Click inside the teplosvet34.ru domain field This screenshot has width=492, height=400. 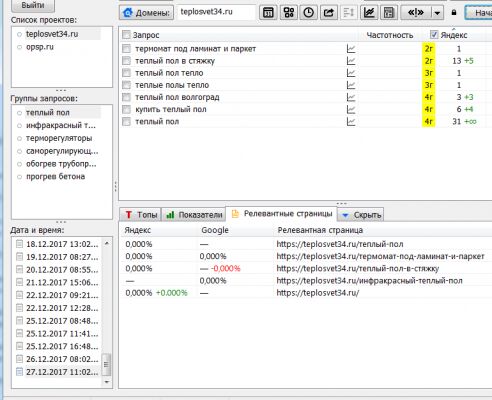(216, 12)
